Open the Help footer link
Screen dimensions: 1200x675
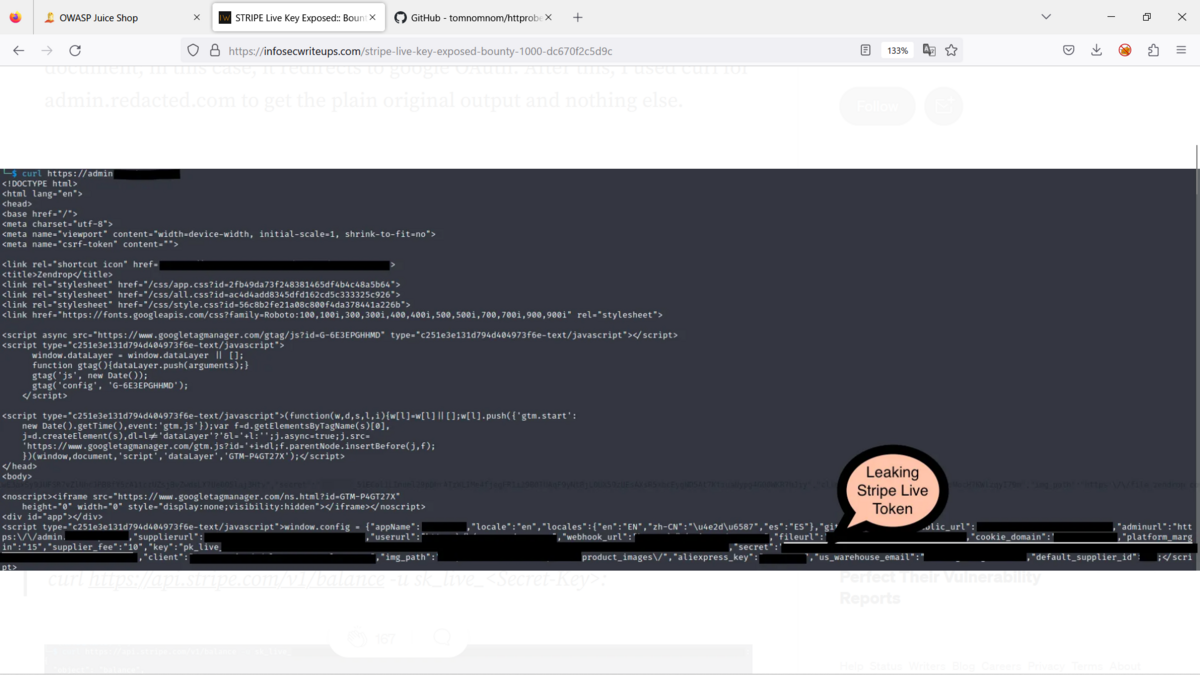[851, 666]
